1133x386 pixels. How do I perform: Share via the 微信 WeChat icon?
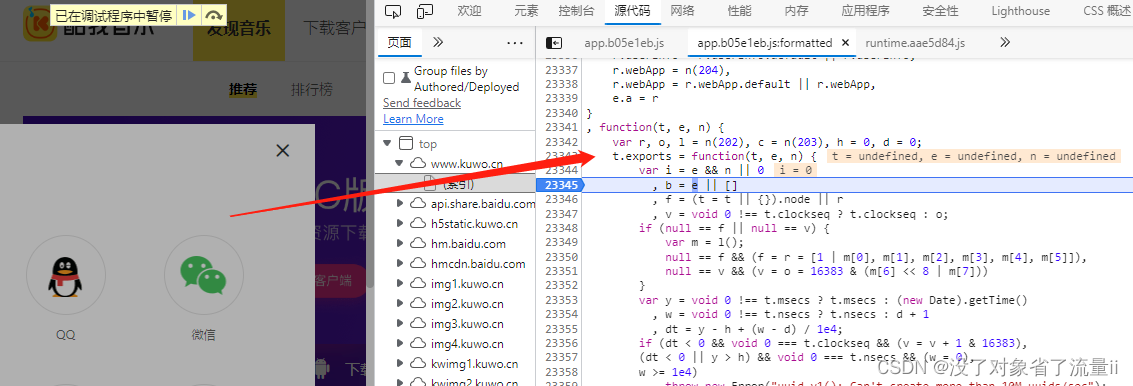203,274
